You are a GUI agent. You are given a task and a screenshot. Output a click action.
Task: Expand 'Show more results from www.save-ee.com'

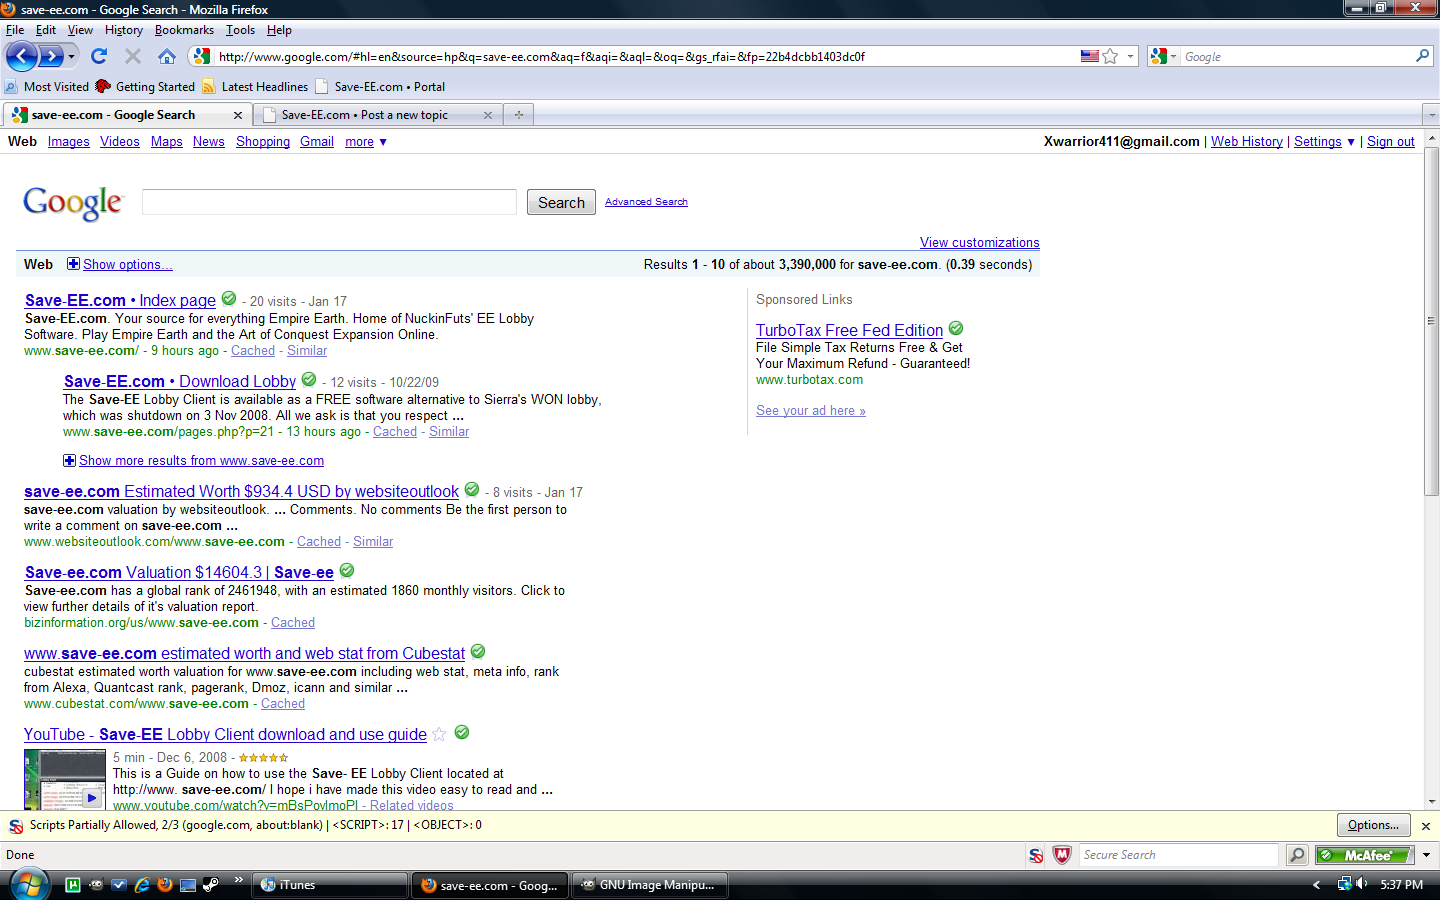pyautogui.click(x=69, y=461)
